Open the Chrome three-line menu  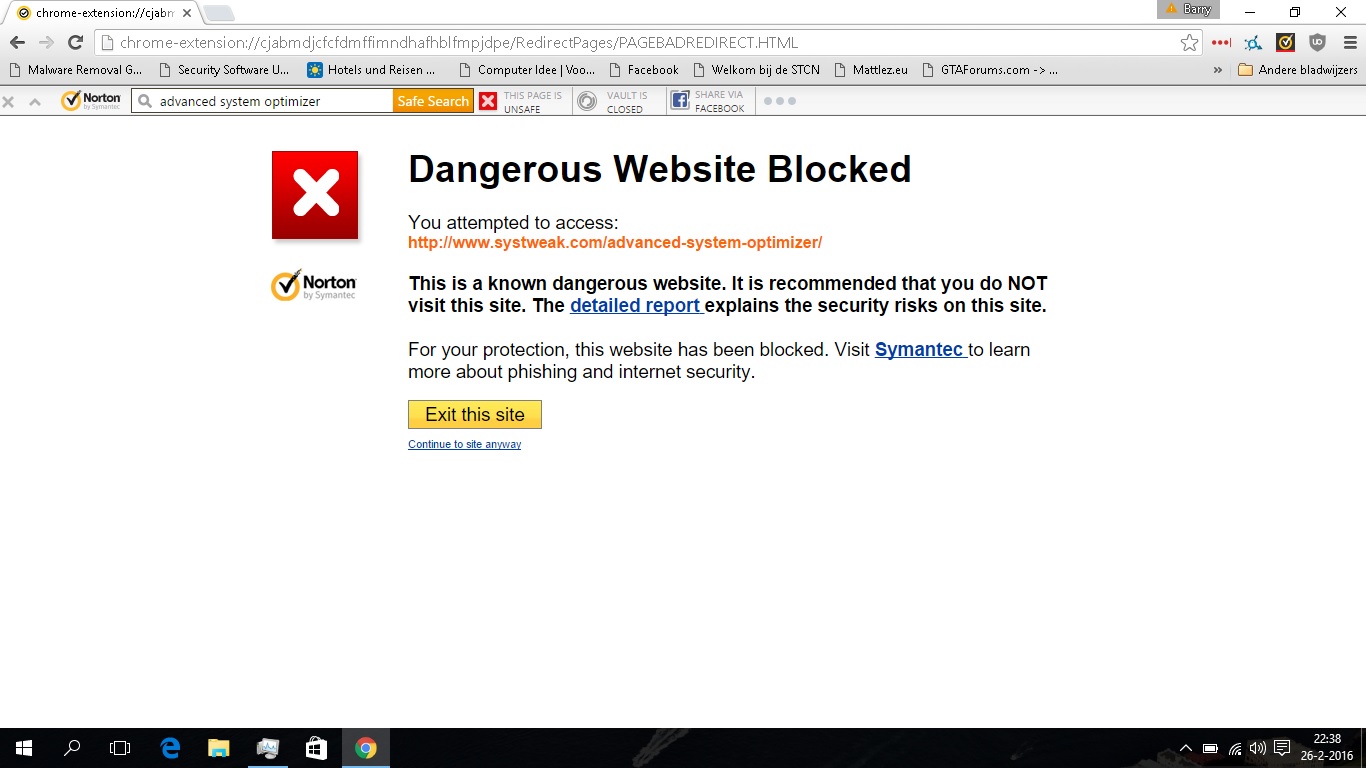(x=1350, y=43)
